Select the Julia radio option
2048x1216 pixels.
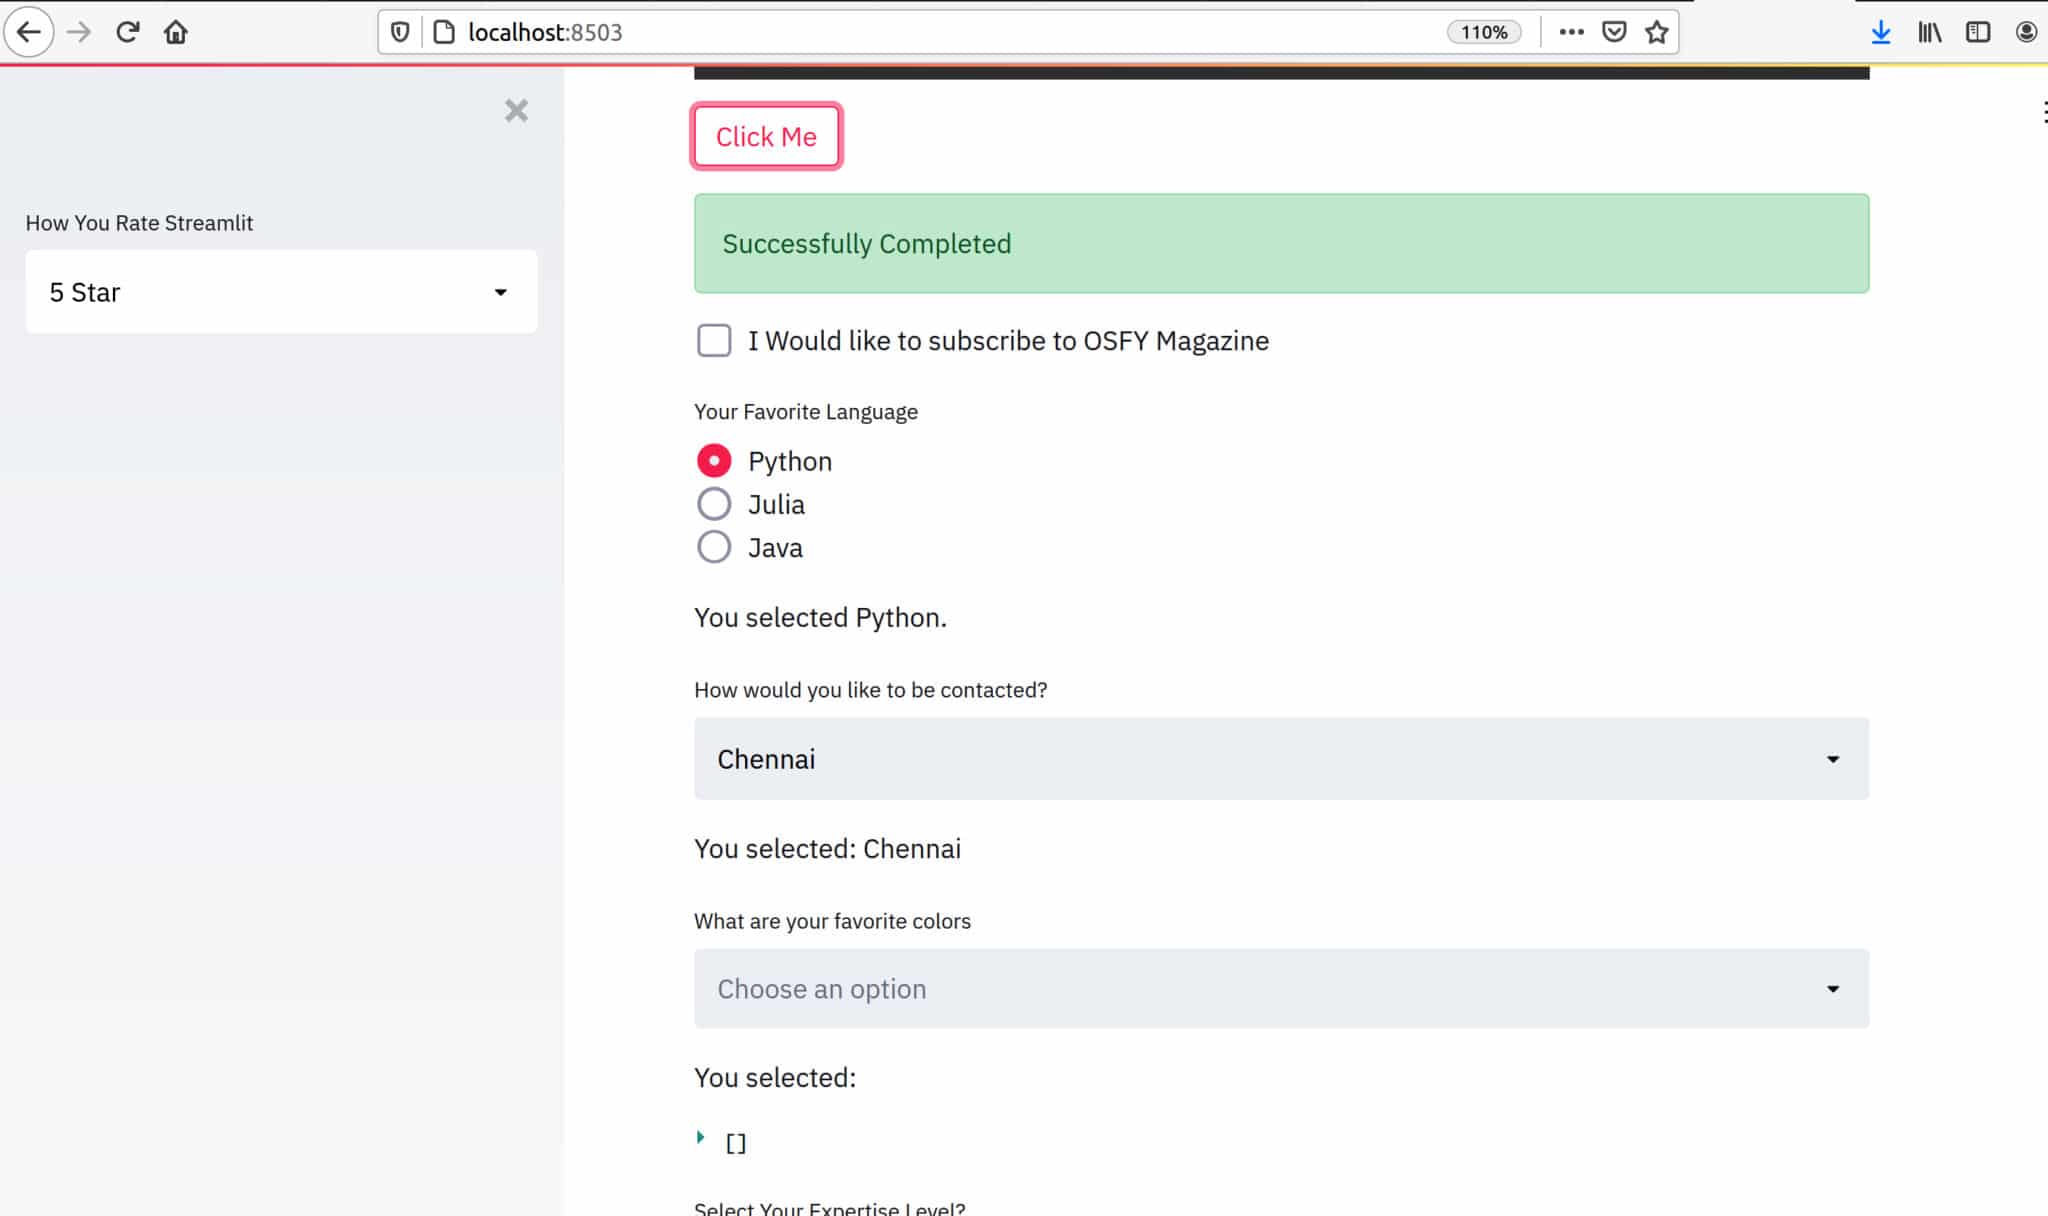714,504
